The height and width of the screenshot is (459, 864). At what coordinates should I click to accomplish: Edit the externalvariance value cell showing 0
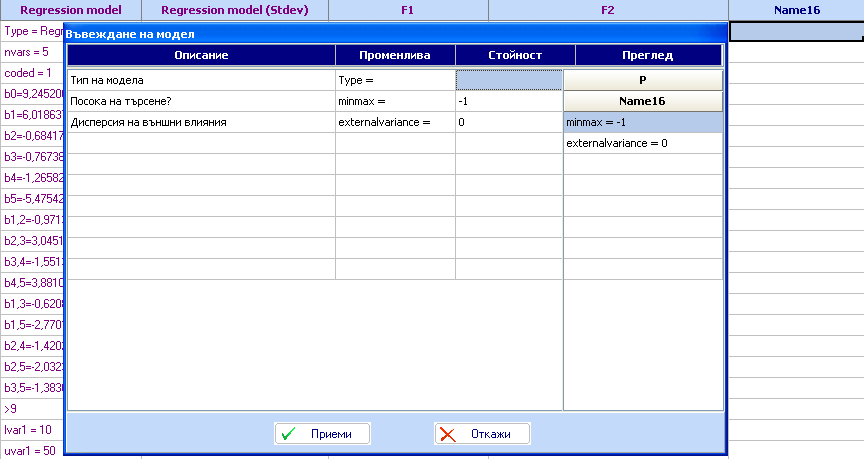(x=509, y=122)
